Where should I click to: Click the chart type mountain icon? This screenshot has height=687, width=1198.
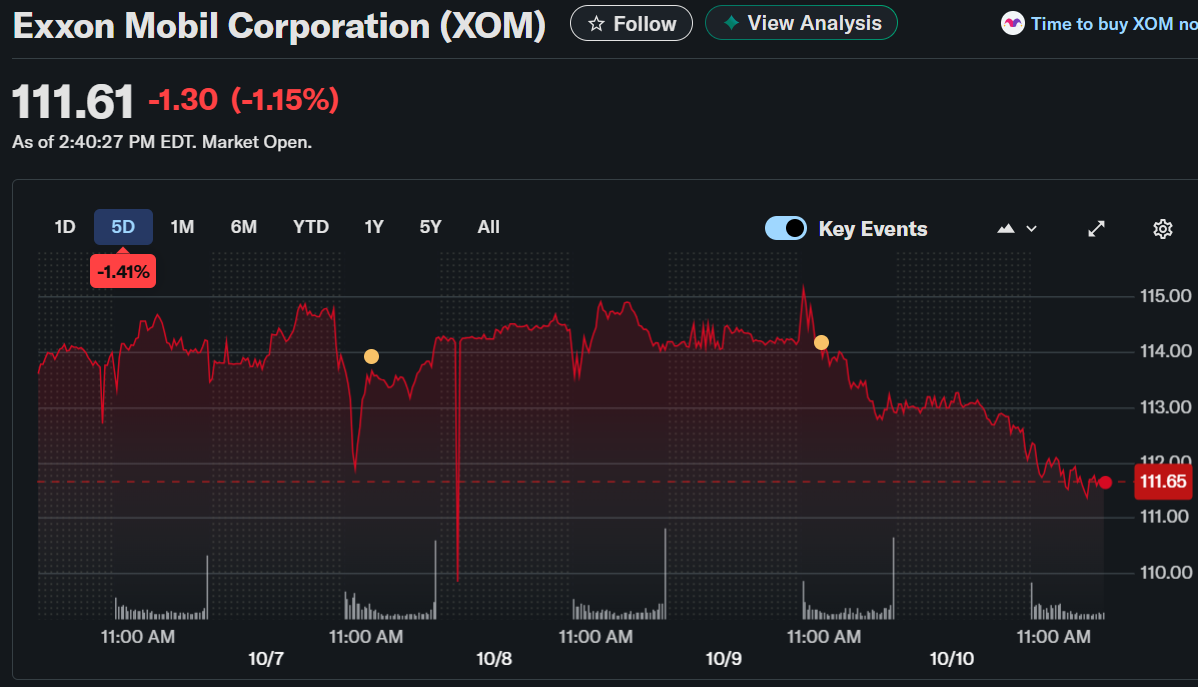pos(1006,229)
